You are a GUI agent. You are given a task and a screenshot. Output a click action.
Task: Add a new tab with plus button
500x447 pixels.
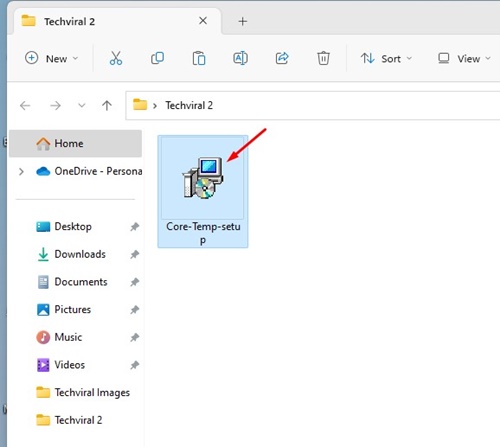click(x=243, y=22)
